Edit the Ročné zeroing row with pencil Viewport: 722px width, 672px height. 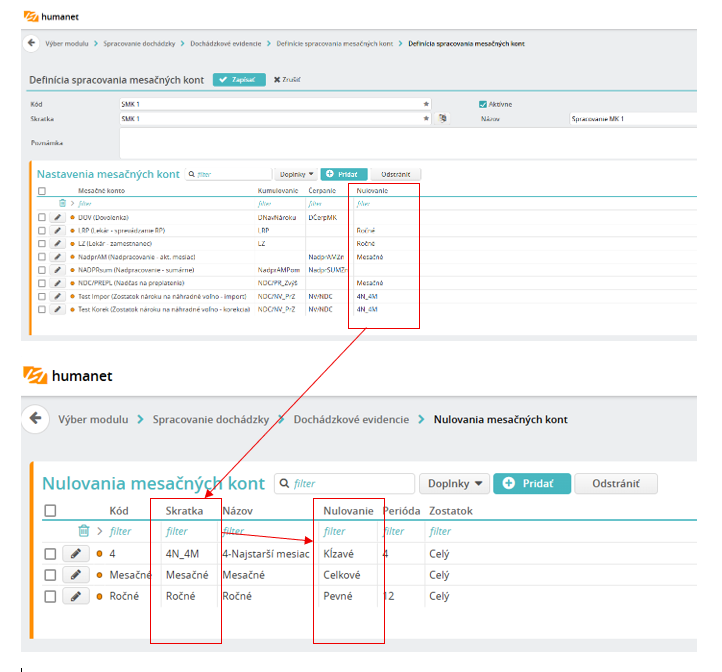pyautogui.click(x=76, y=596)
